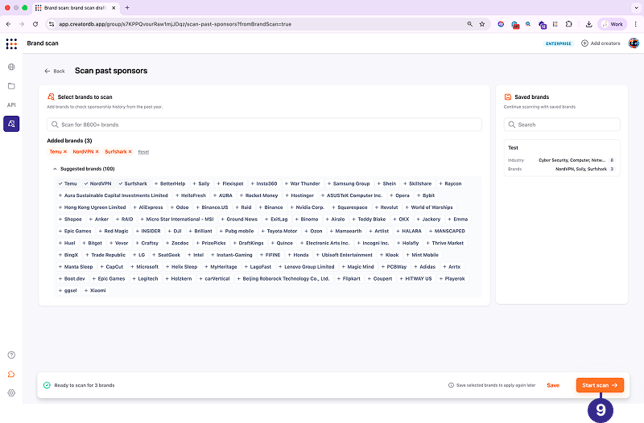Open the settings gear in the sidebar

coord(11,393)
